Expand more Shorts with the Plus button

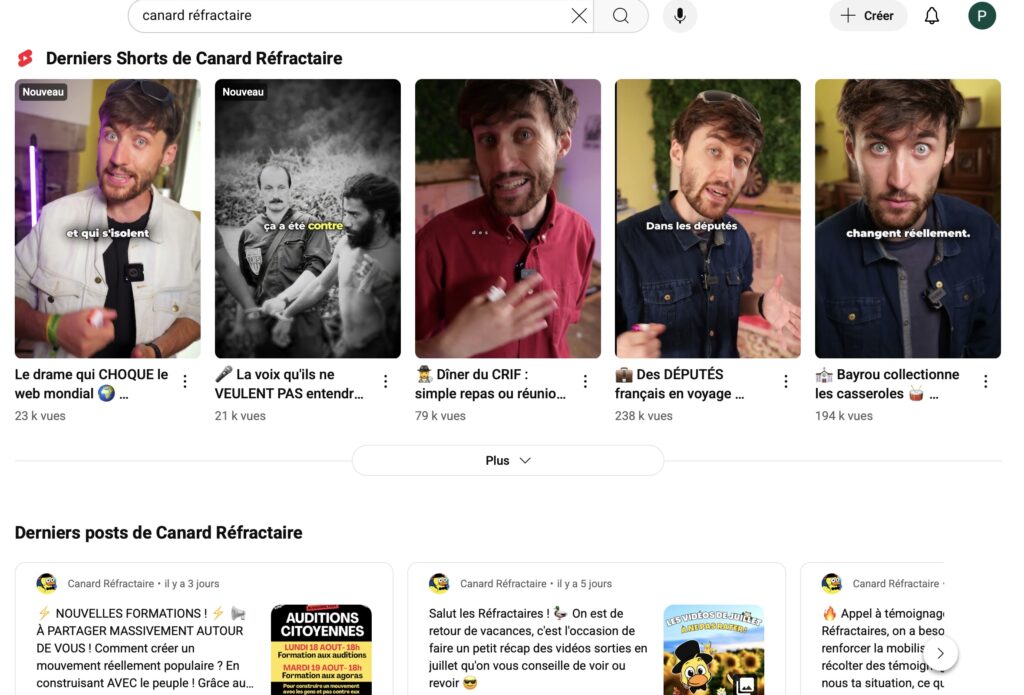tap(508, 460)
